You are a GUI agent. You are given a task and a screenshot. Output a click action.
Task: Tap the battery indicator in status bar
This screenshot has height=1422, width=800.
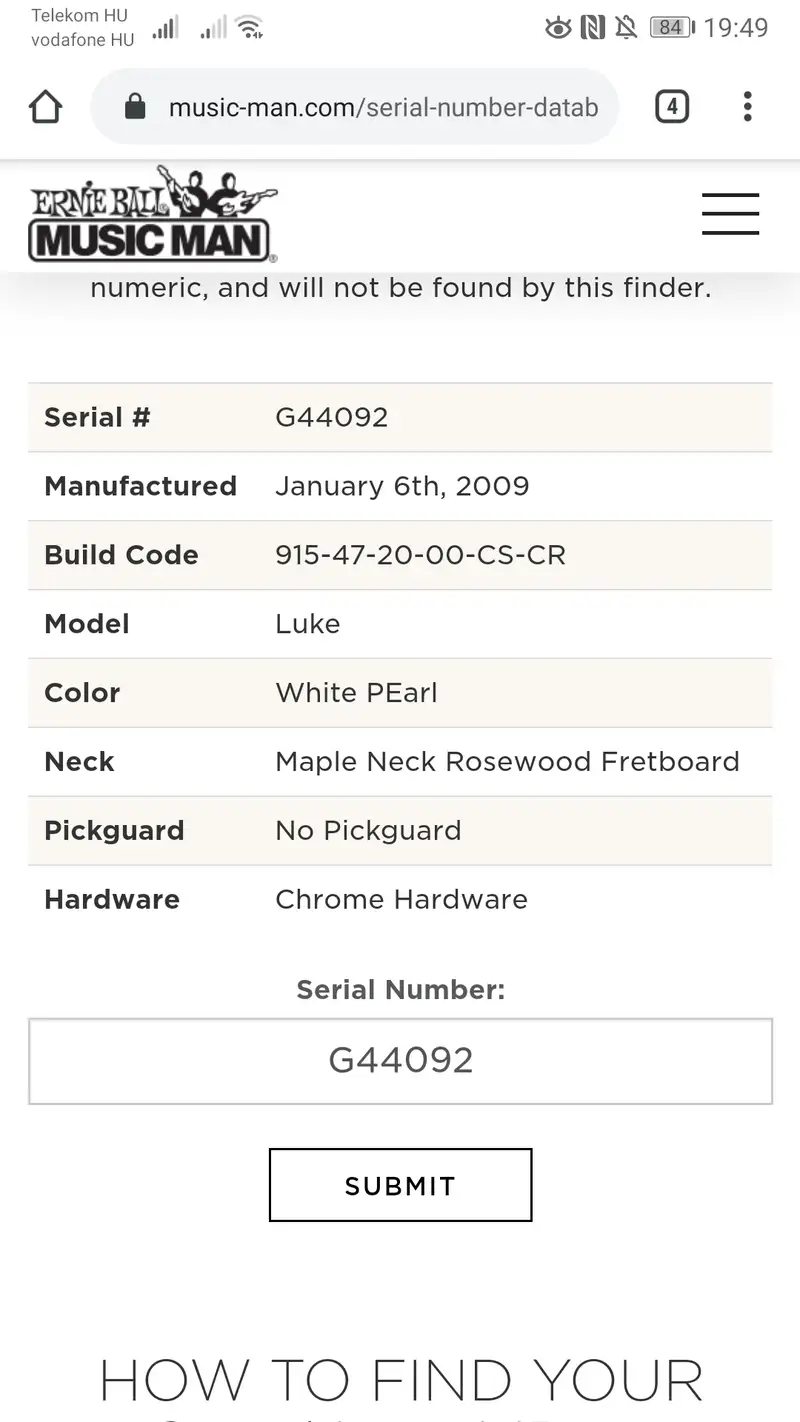[x=670, y=28]
